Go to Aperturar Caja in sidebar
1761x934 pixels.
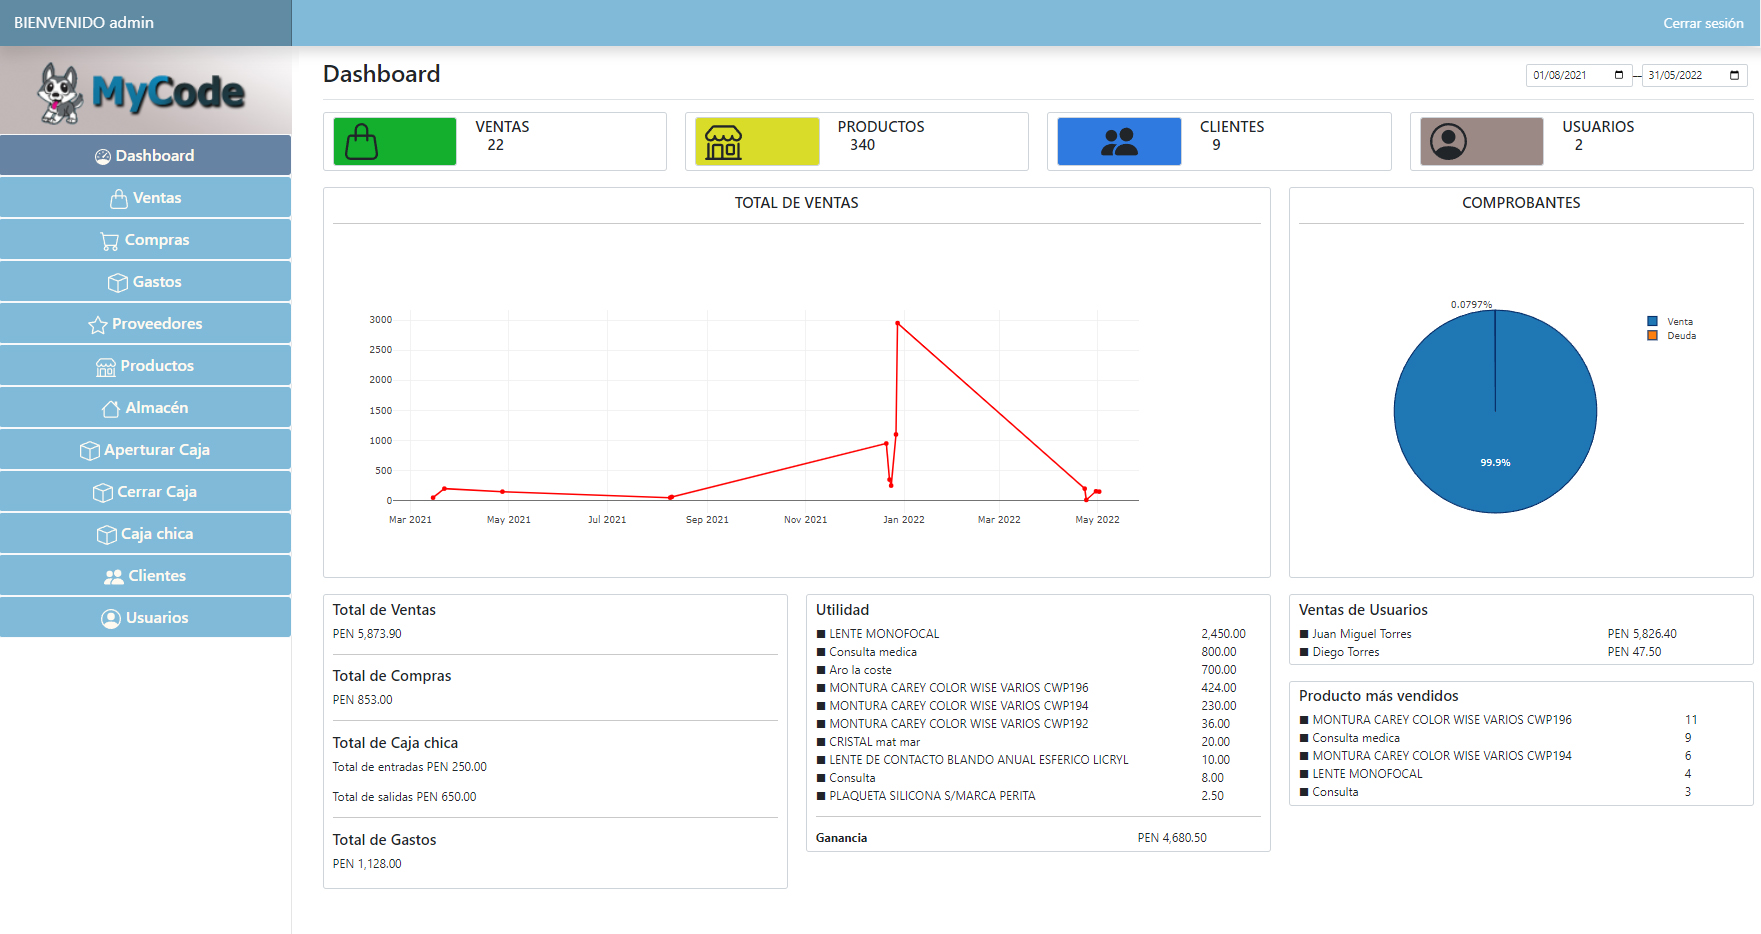click(145, 450)
